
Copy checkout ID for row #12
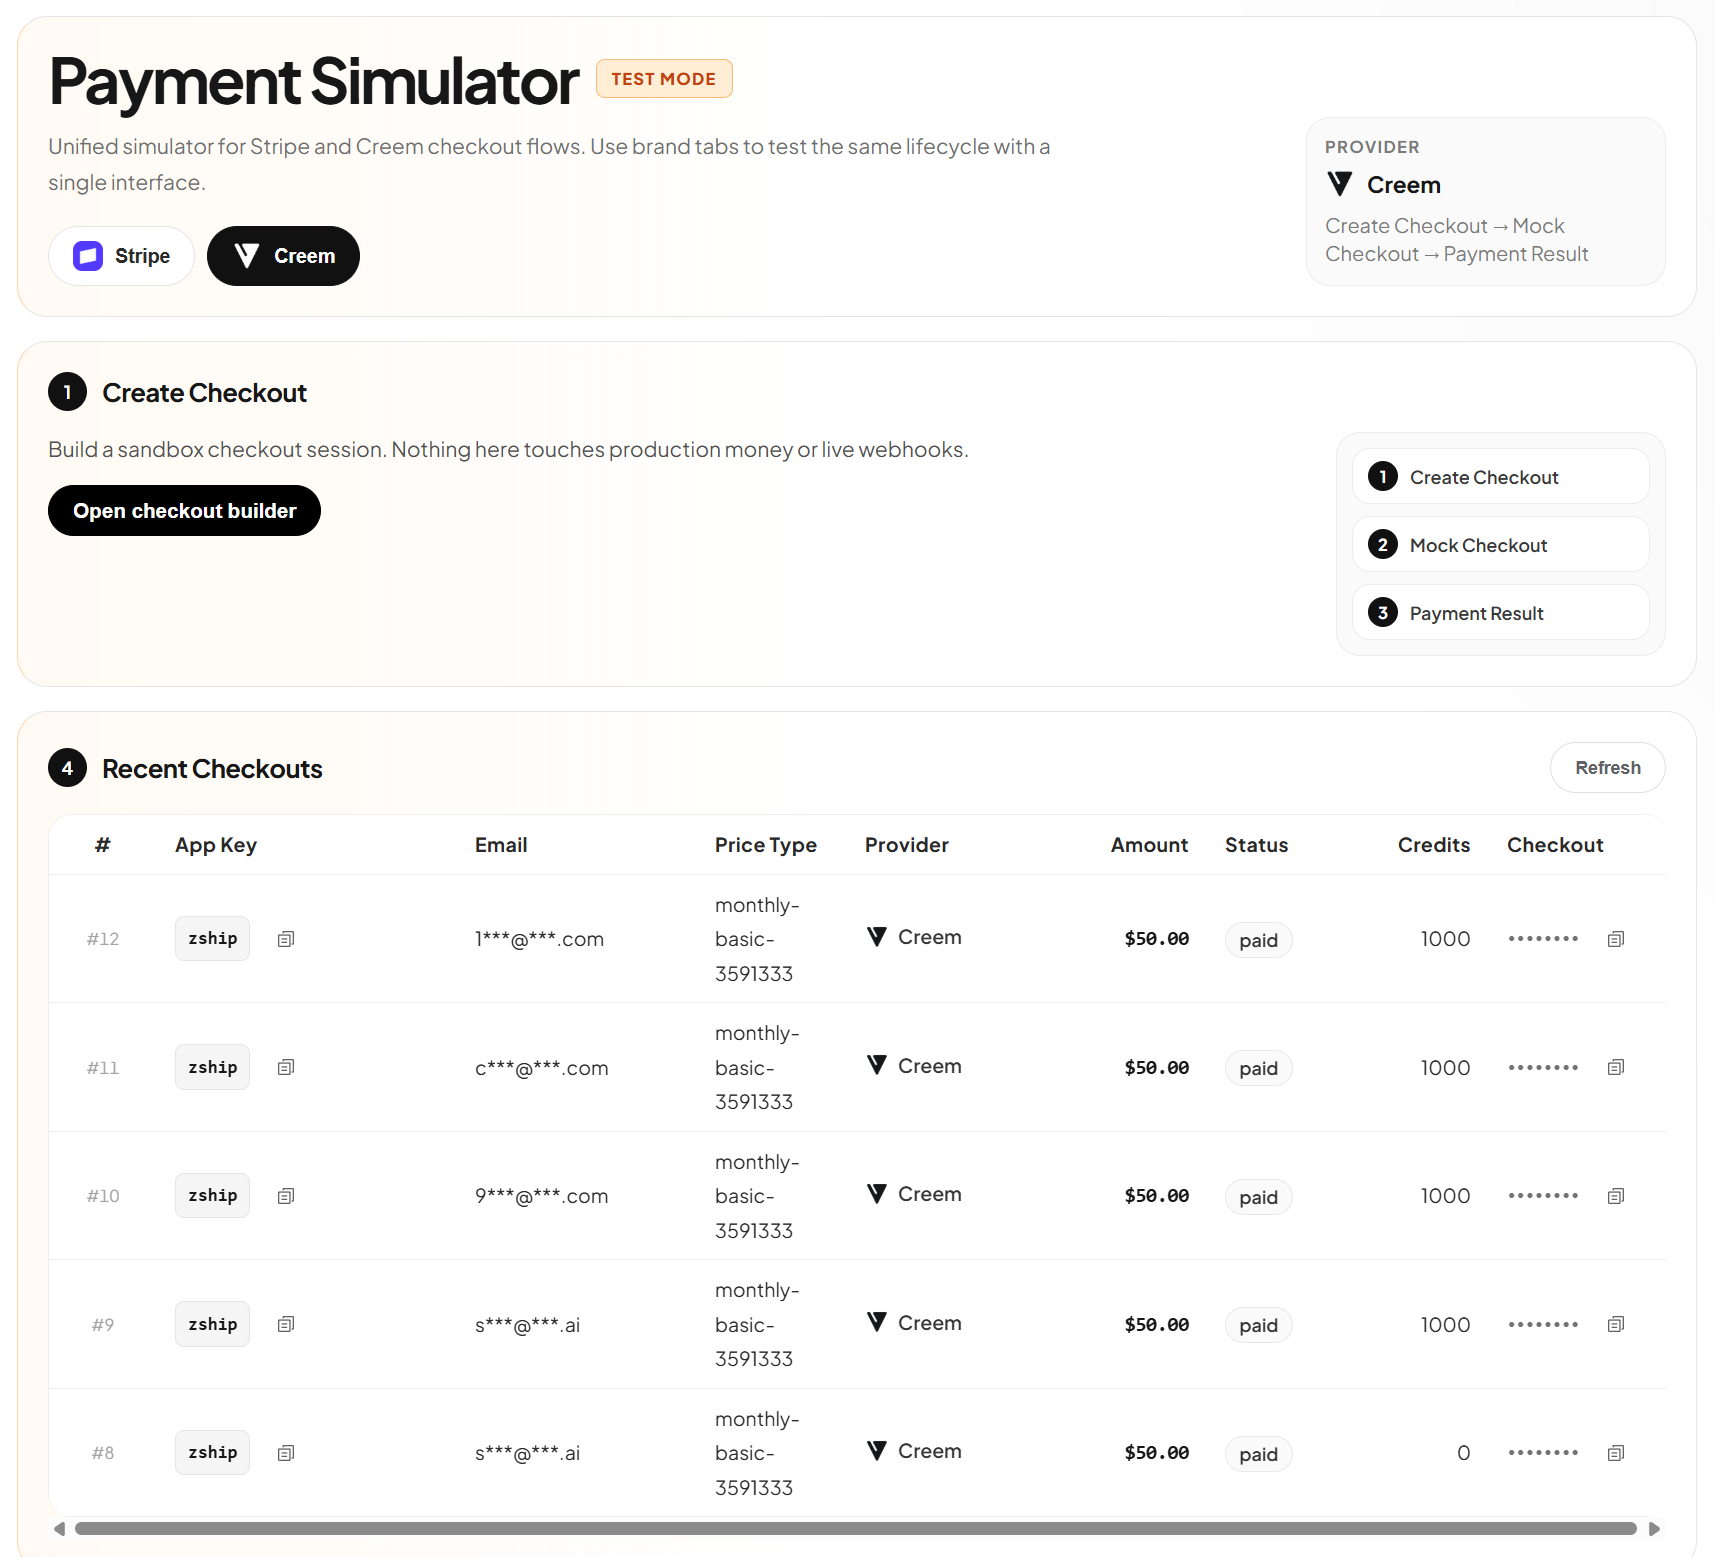1616,939
